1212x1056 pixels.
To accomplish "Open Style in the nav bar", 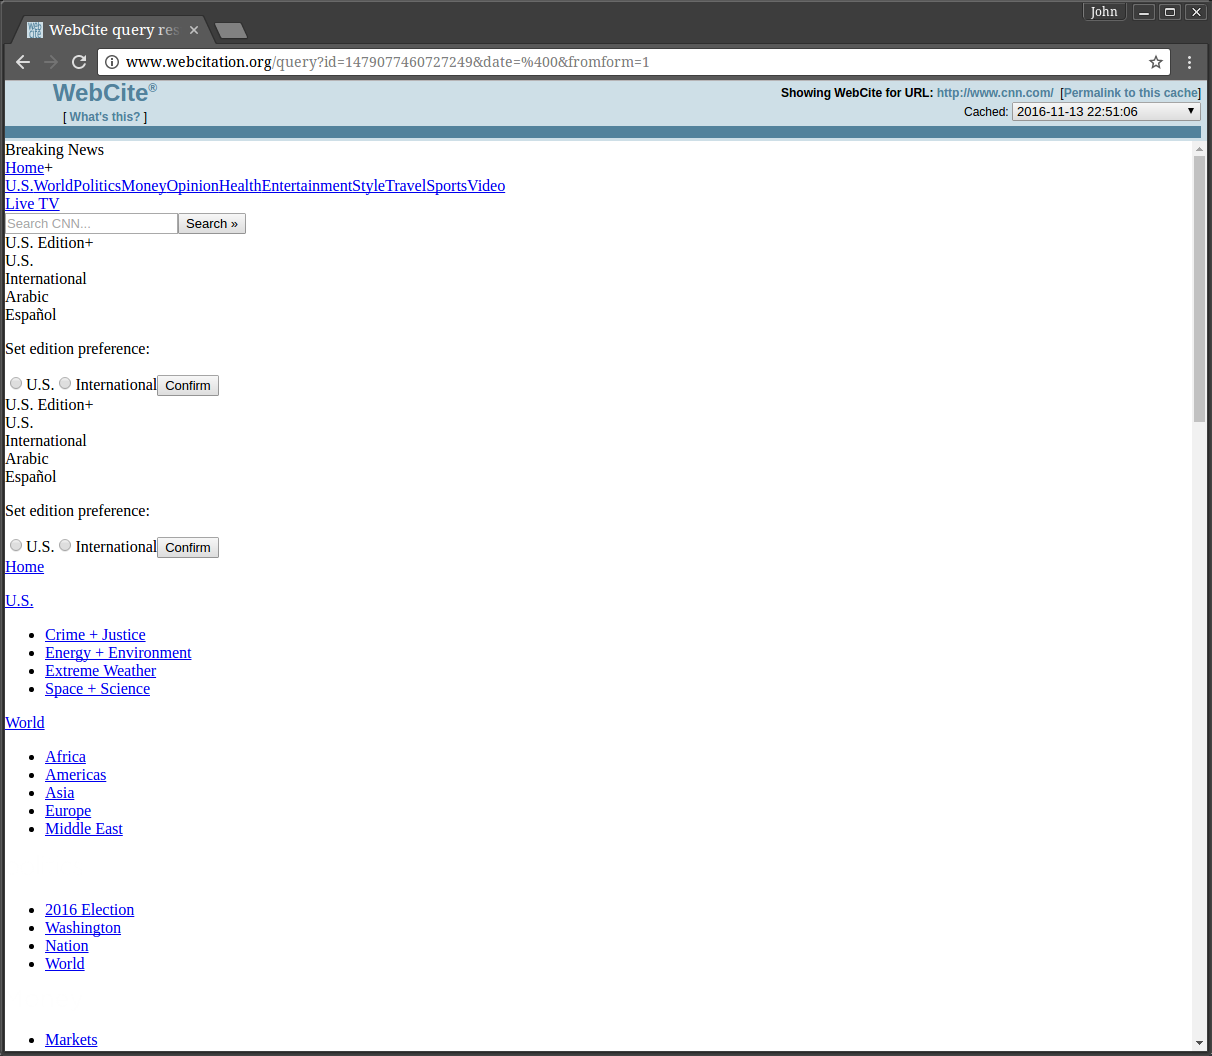I will (368, 186).
